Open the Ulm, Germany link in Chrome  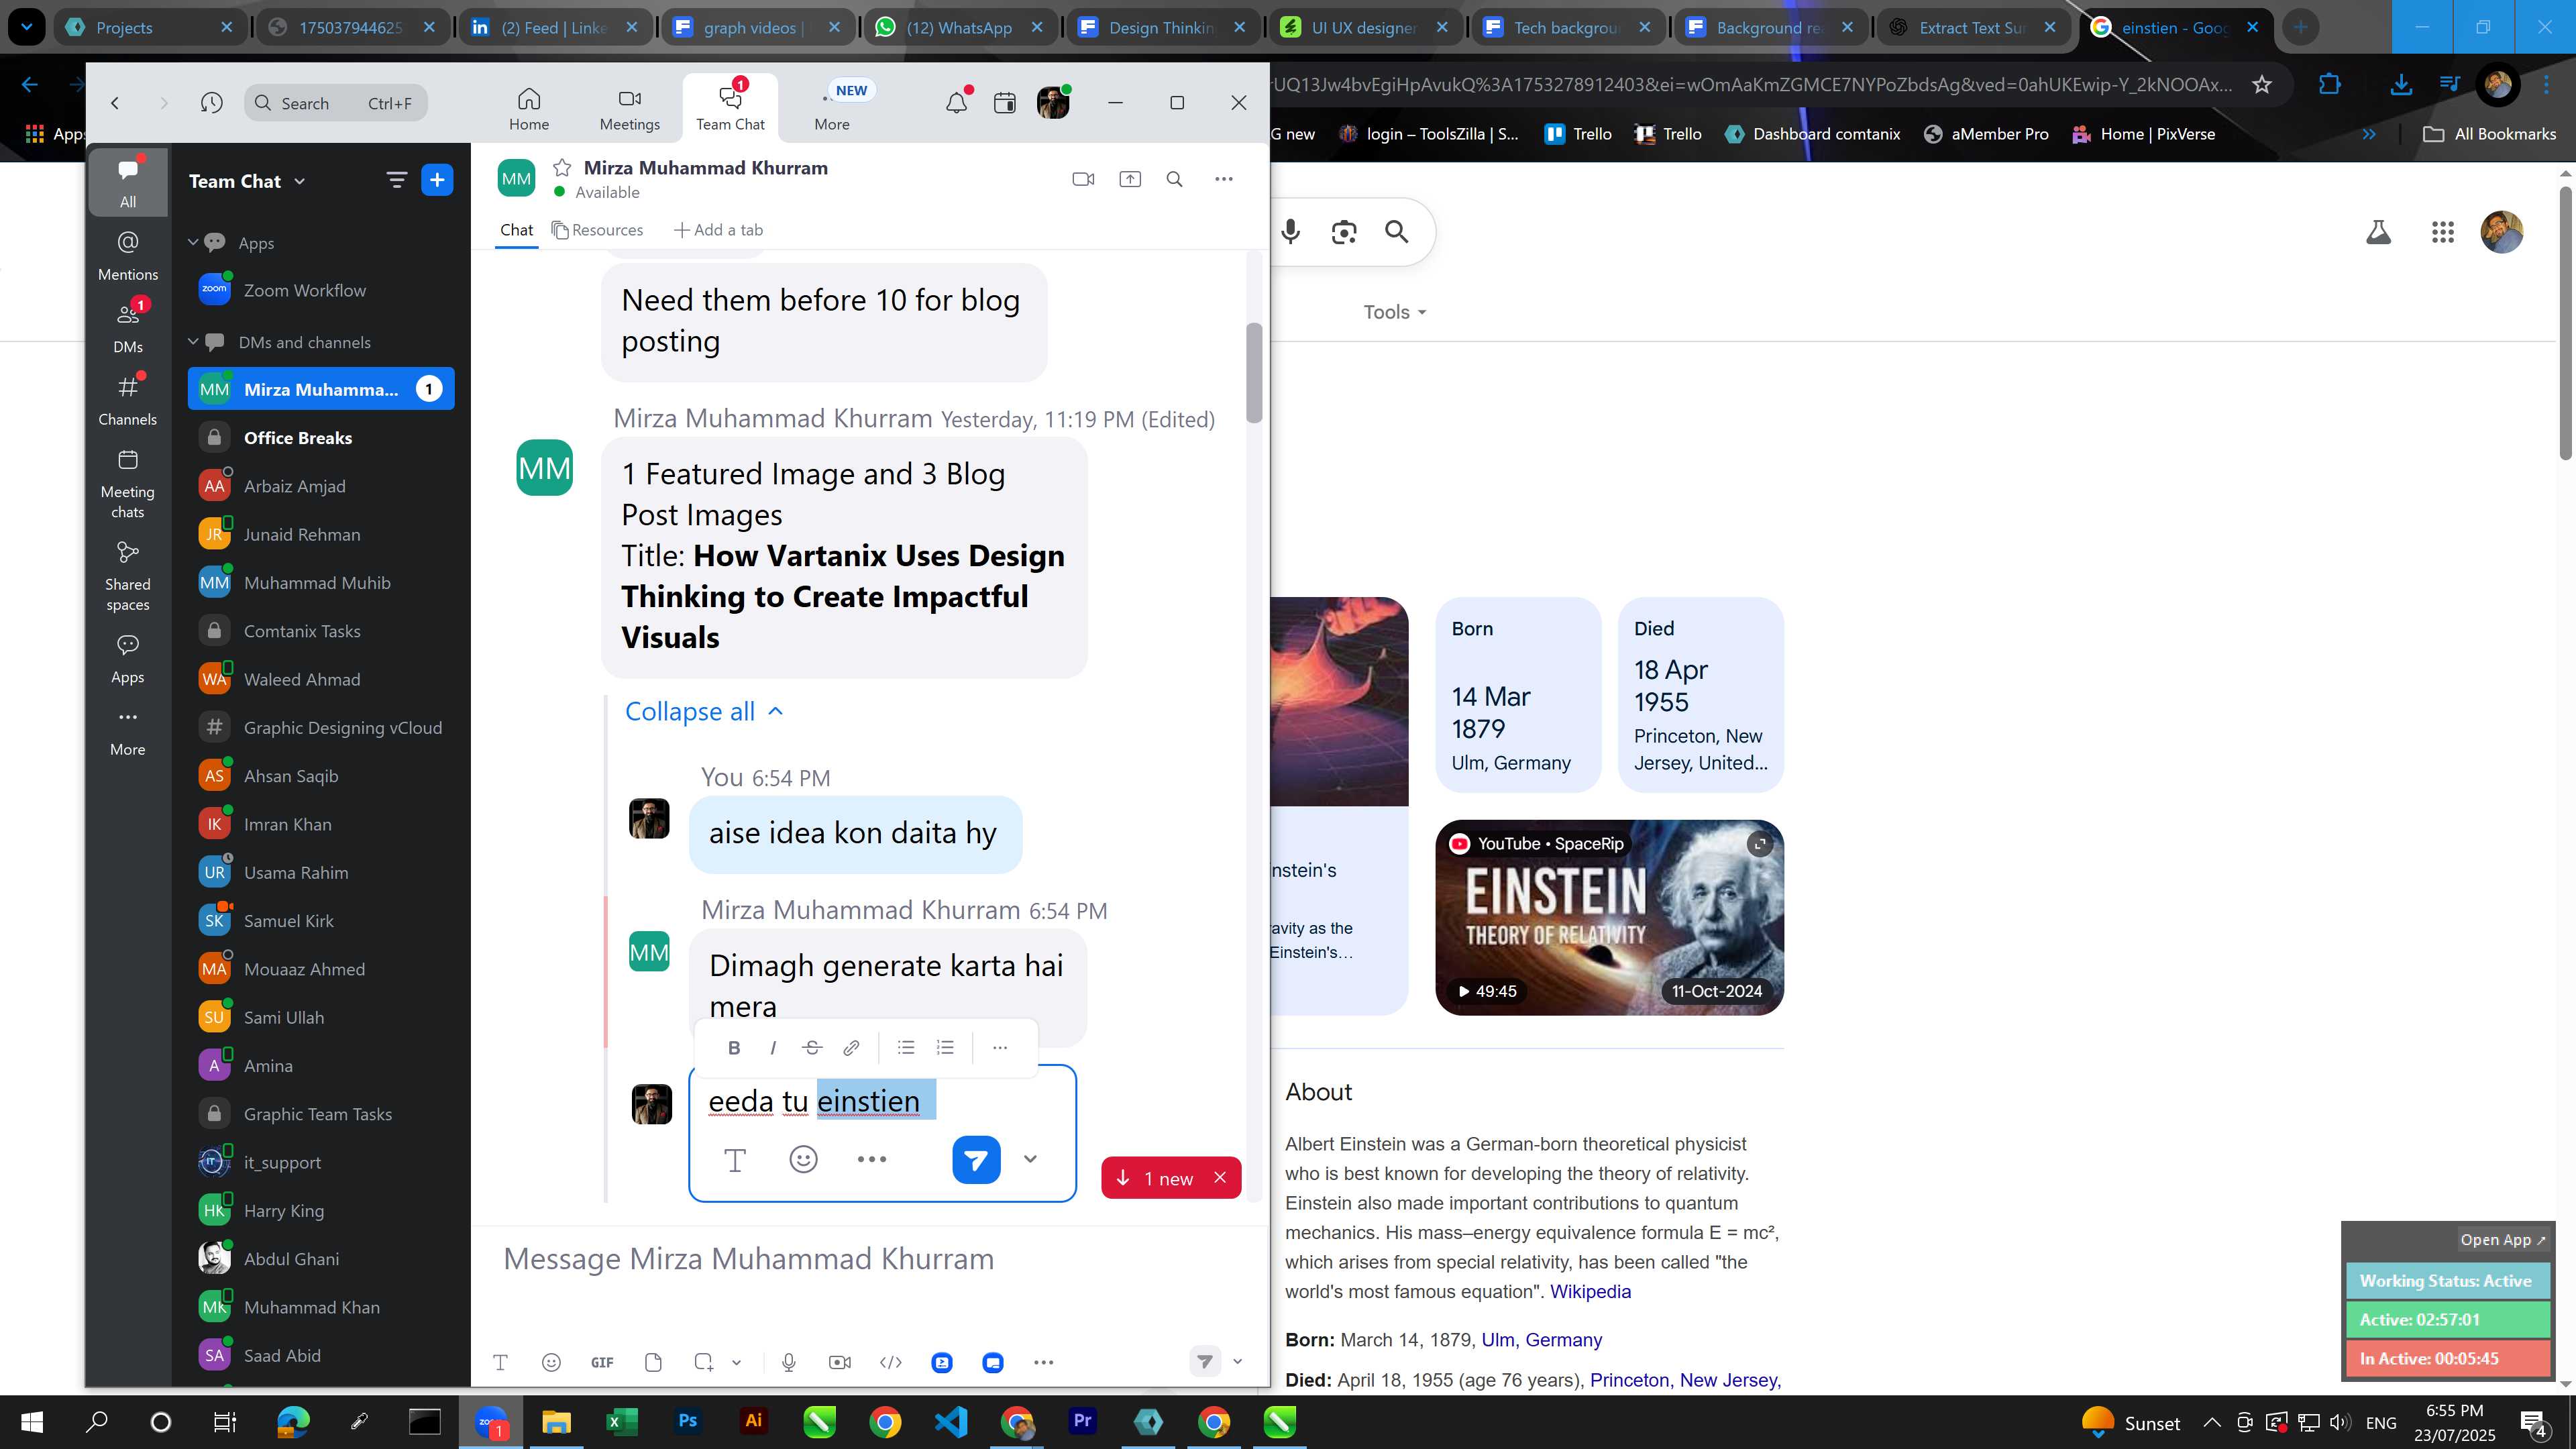(x=1541, y=1340)
